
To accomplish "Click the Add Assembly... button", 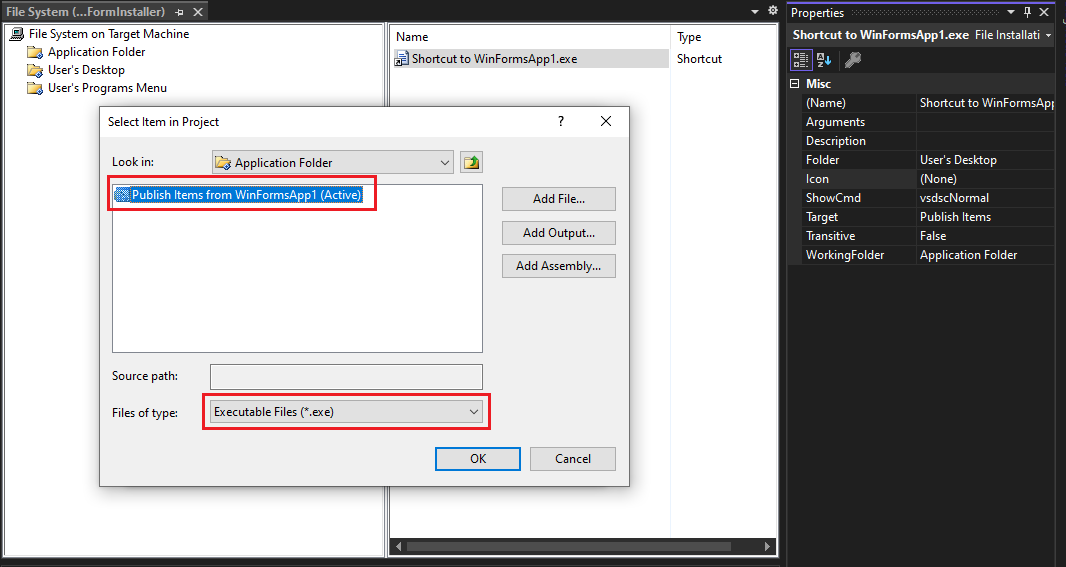I will coord(559,266).
